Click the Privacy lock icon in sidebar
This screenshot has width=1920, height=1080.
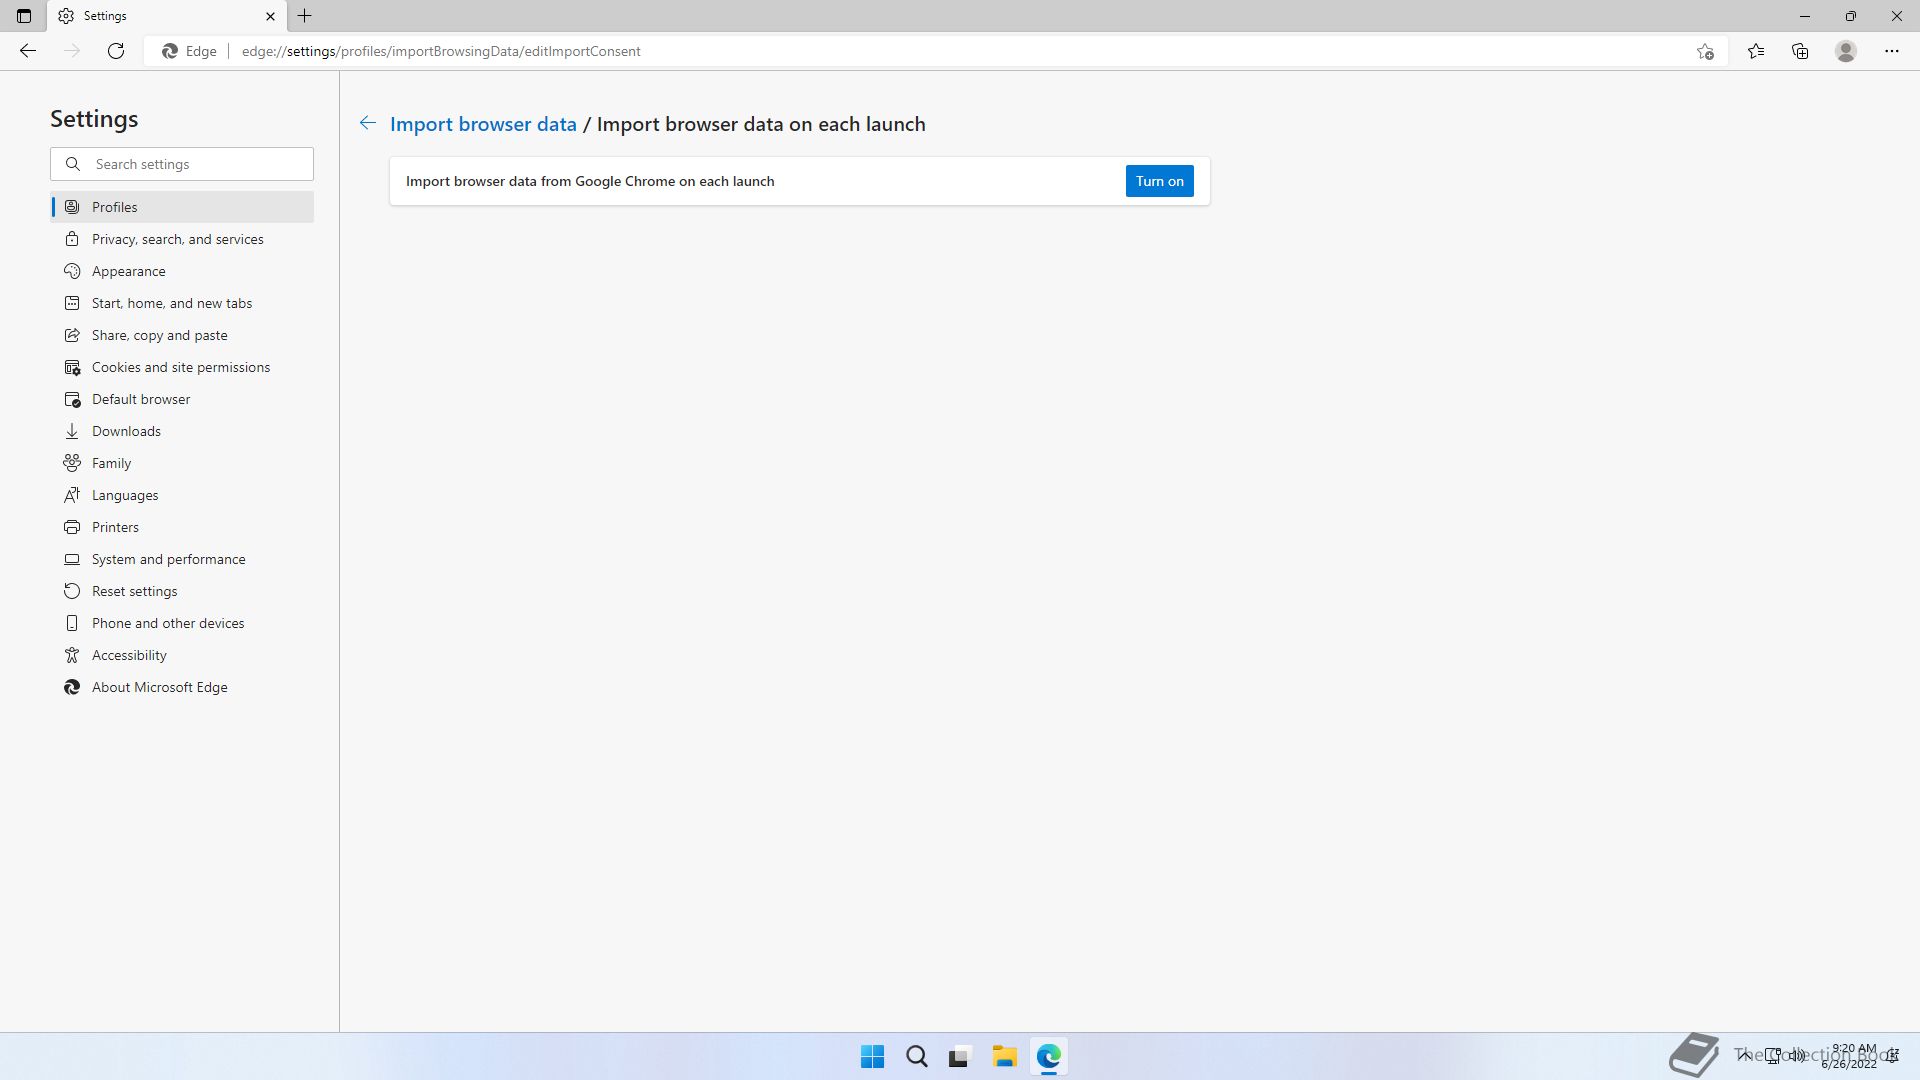(72, 239)
